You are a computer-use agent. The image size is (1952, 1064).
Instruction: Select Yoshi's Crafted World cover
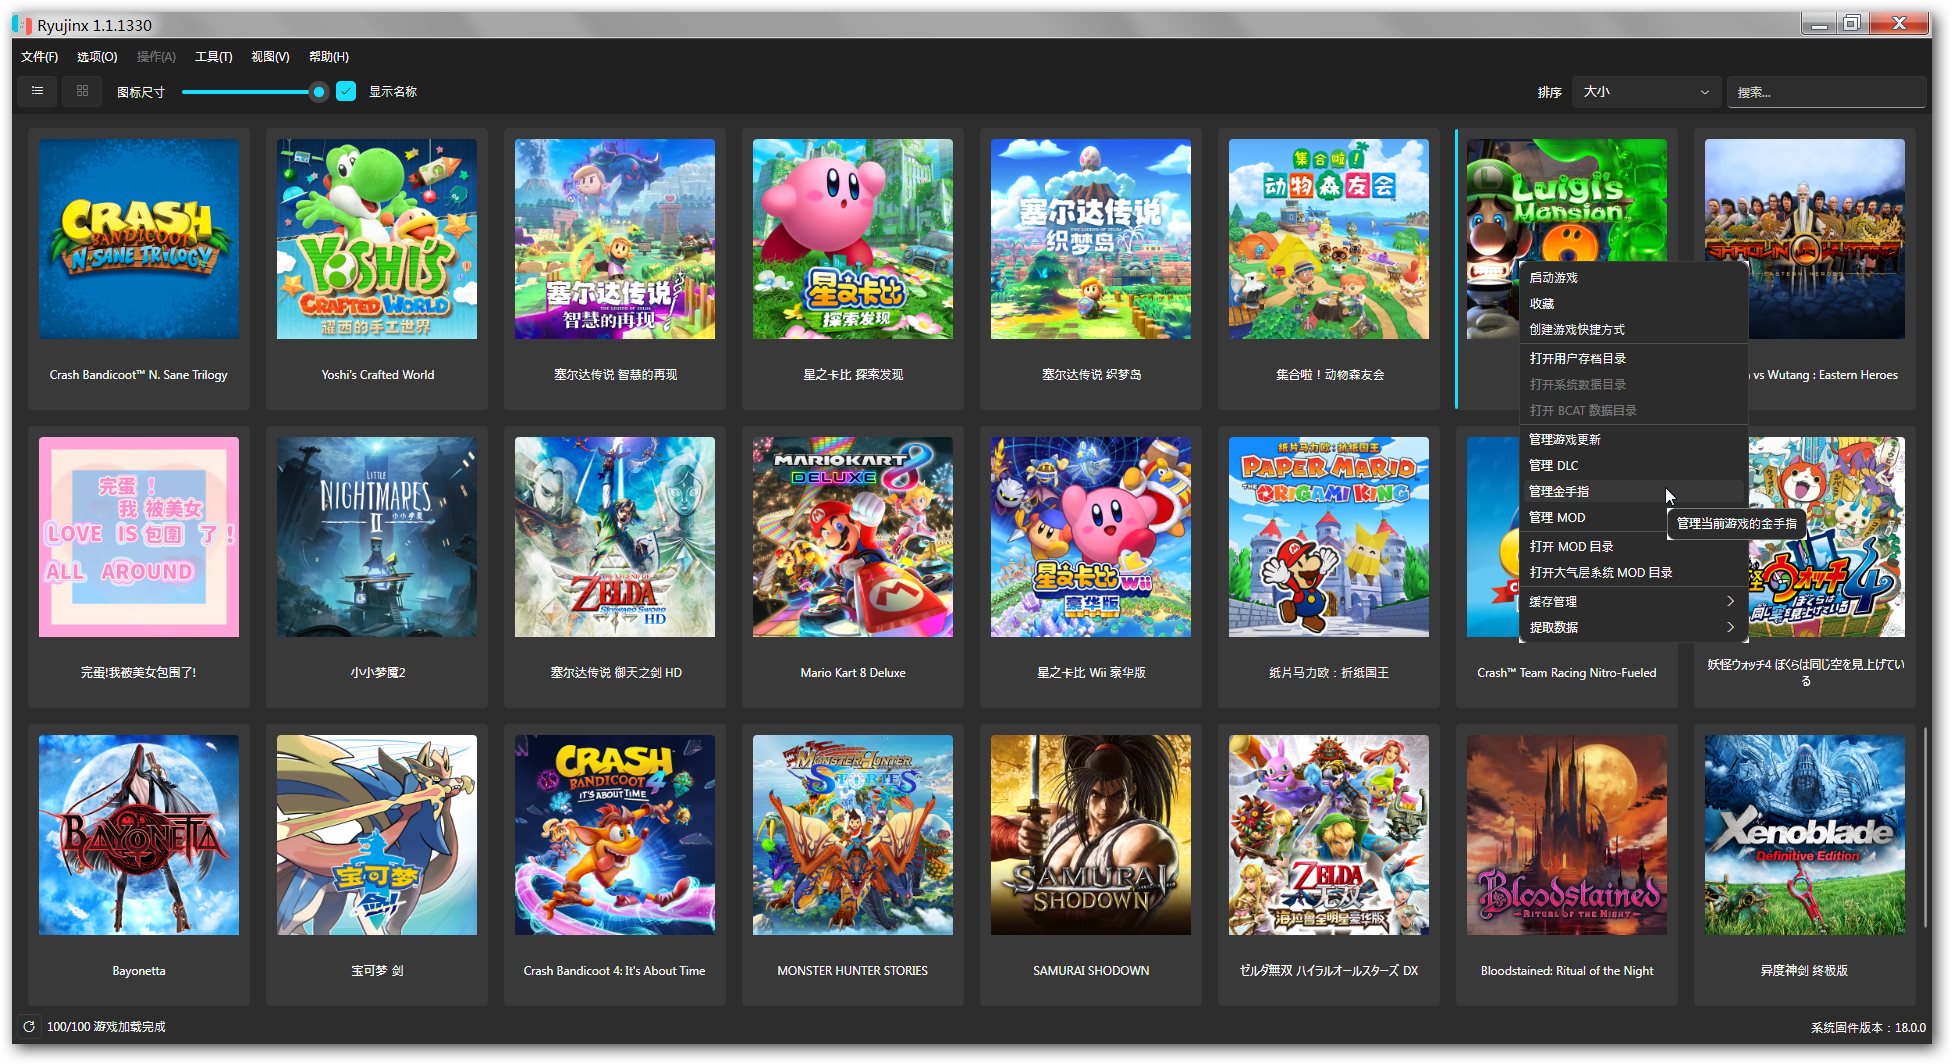pos(377,239)
